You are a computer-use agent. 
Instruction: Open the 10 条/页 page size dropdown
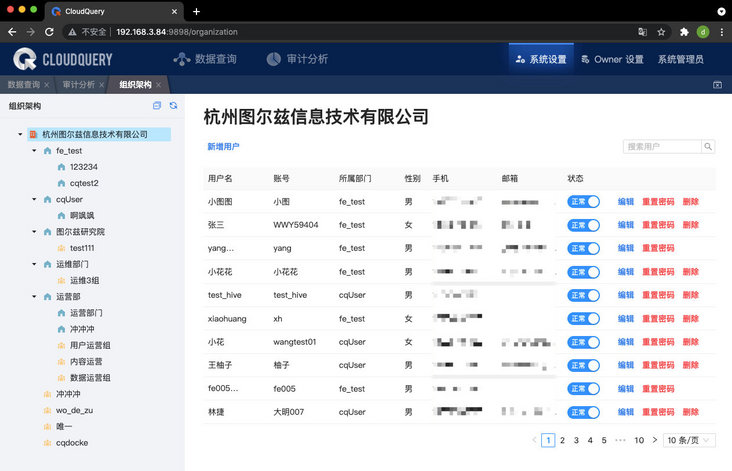[692, 440]
